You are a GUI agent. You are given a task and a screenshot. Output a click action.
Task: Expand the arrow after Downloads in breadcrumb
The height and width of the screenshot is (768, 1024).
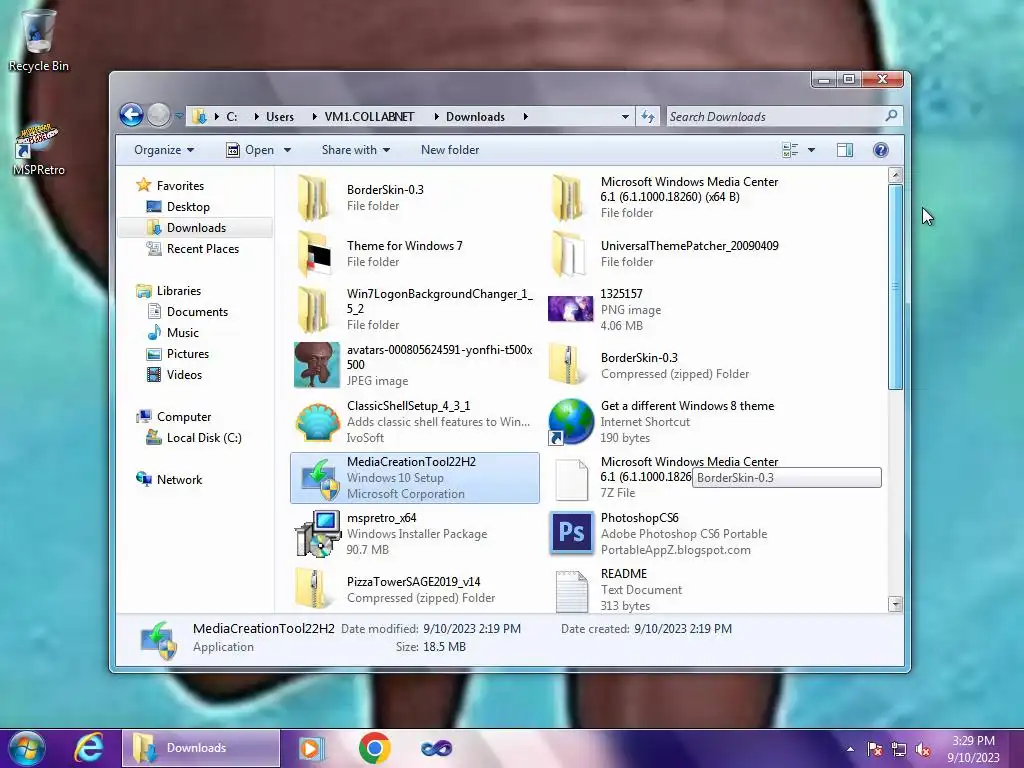(525, 117)
